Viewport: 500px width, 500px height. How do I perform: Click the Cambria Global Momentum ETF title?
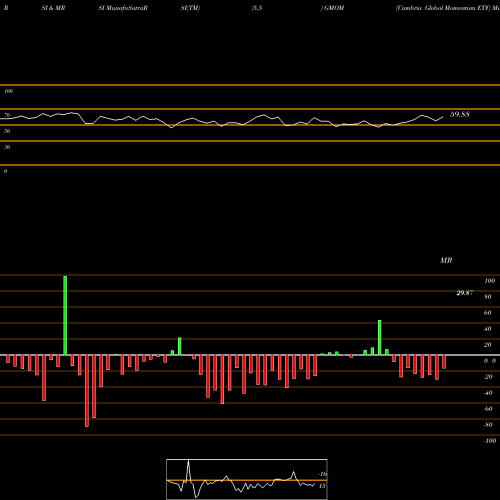444,8
